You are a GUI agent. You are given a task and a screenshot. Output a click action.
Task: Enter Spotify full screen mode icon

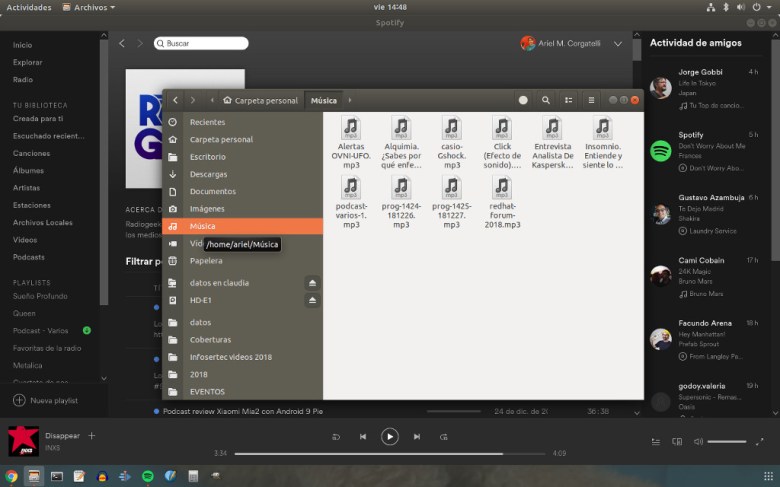coord(759,442)
